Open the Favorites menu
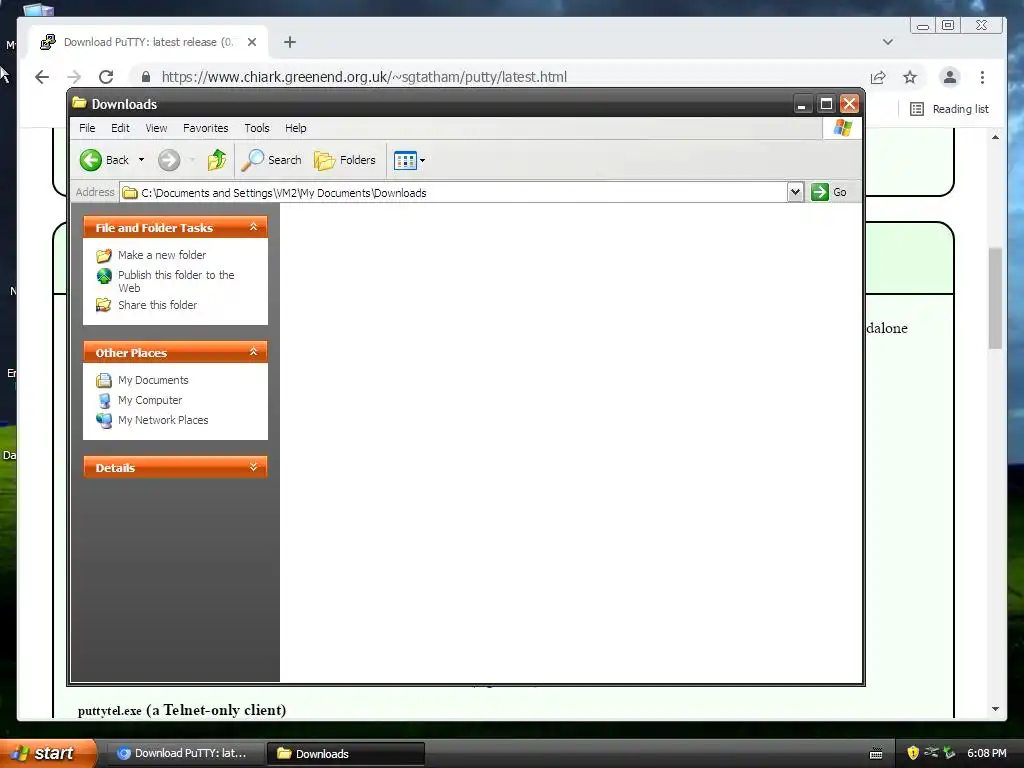 (x=206, y=128)
